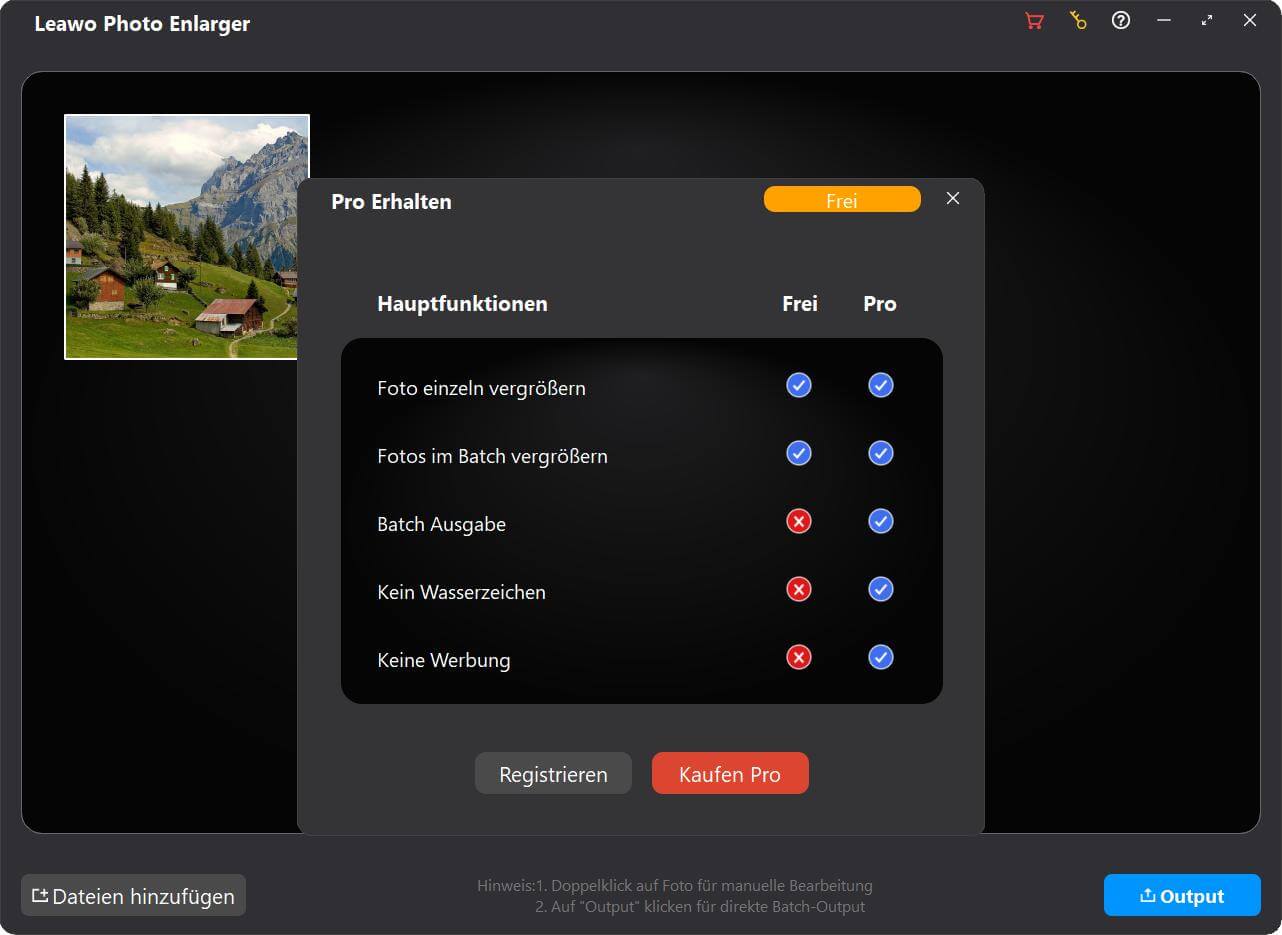Open the shopping cart purchase icon

[x=1034, y=21]
